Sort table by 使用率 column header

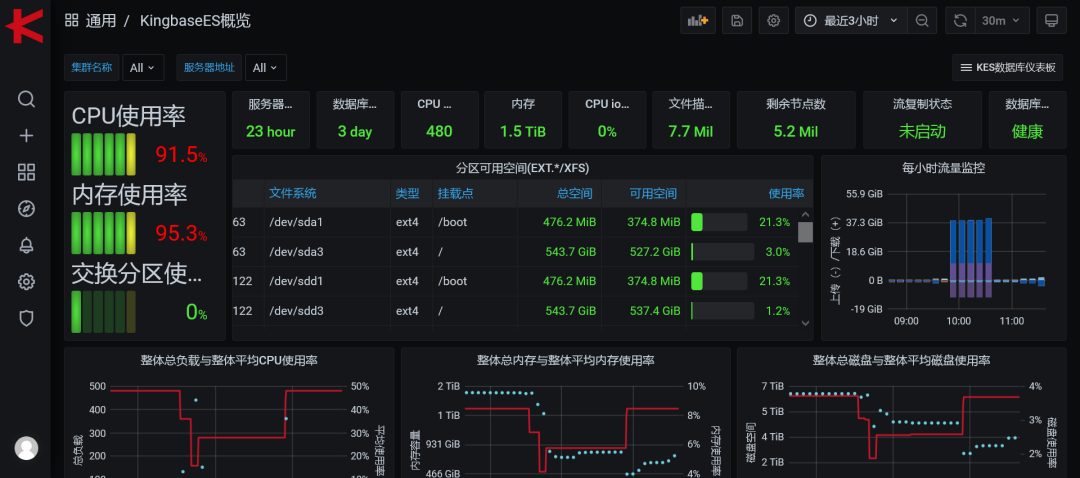(x=786, y=194)
